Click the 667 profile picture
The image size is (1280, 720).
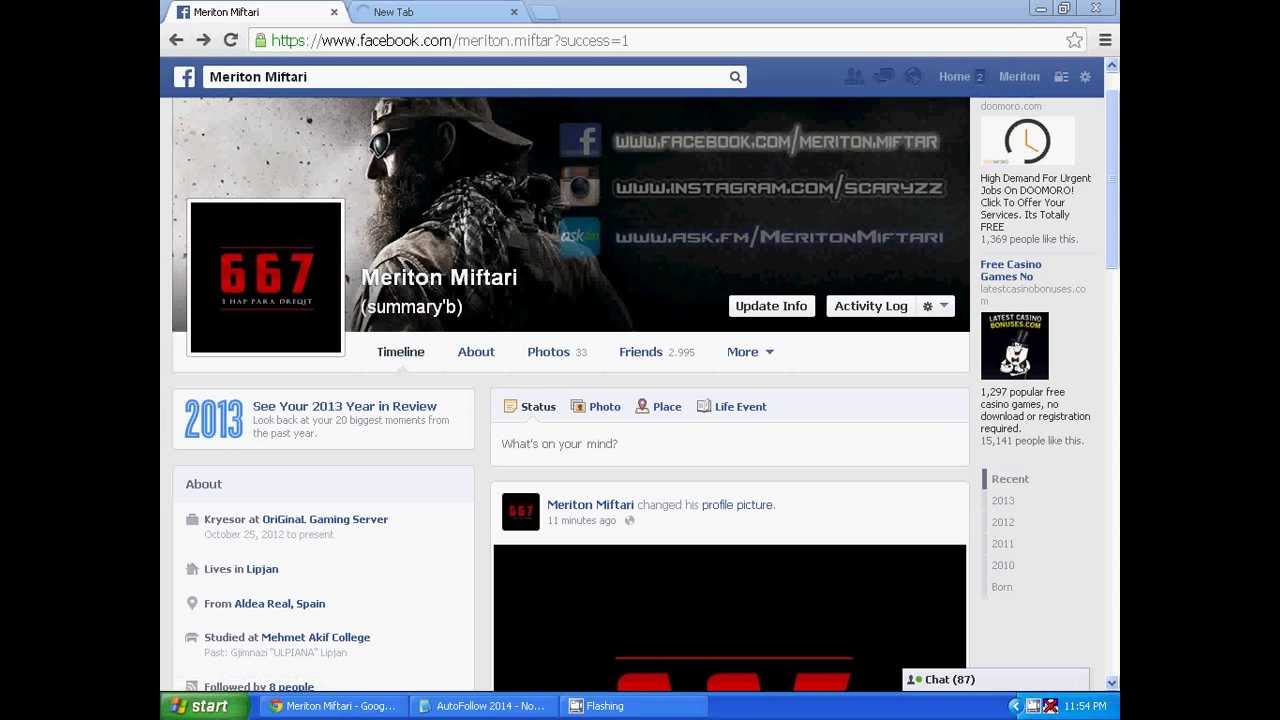tap(266, 277)
